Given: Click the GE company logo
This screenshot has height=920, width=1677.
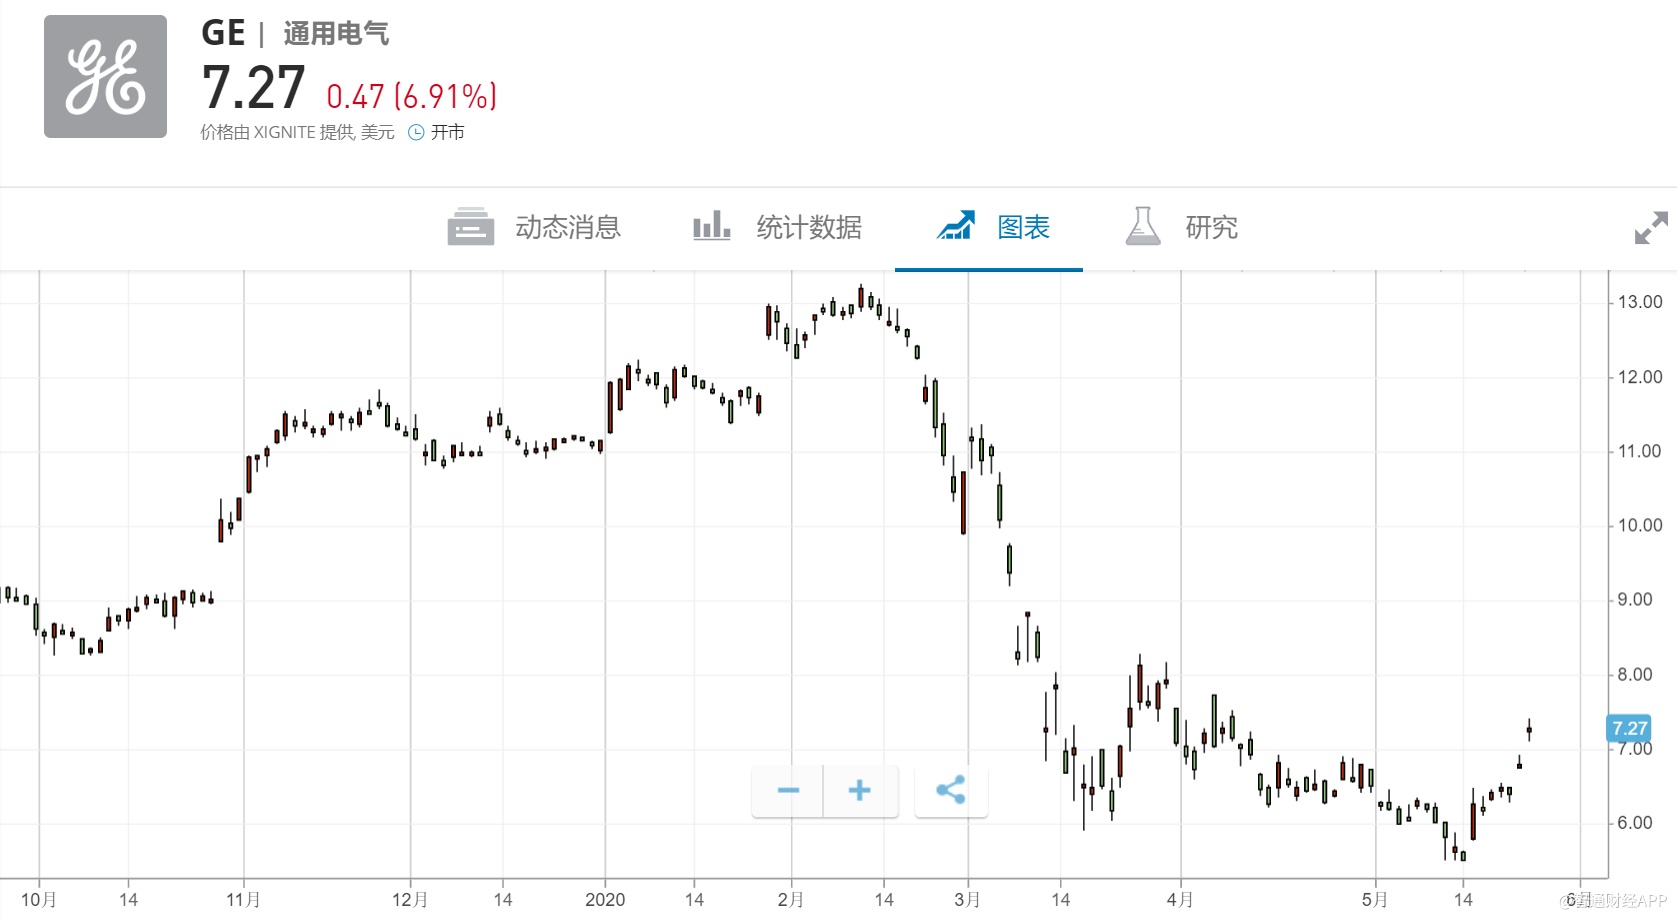Looking at the screenshot, I should [x=105, y=77].
